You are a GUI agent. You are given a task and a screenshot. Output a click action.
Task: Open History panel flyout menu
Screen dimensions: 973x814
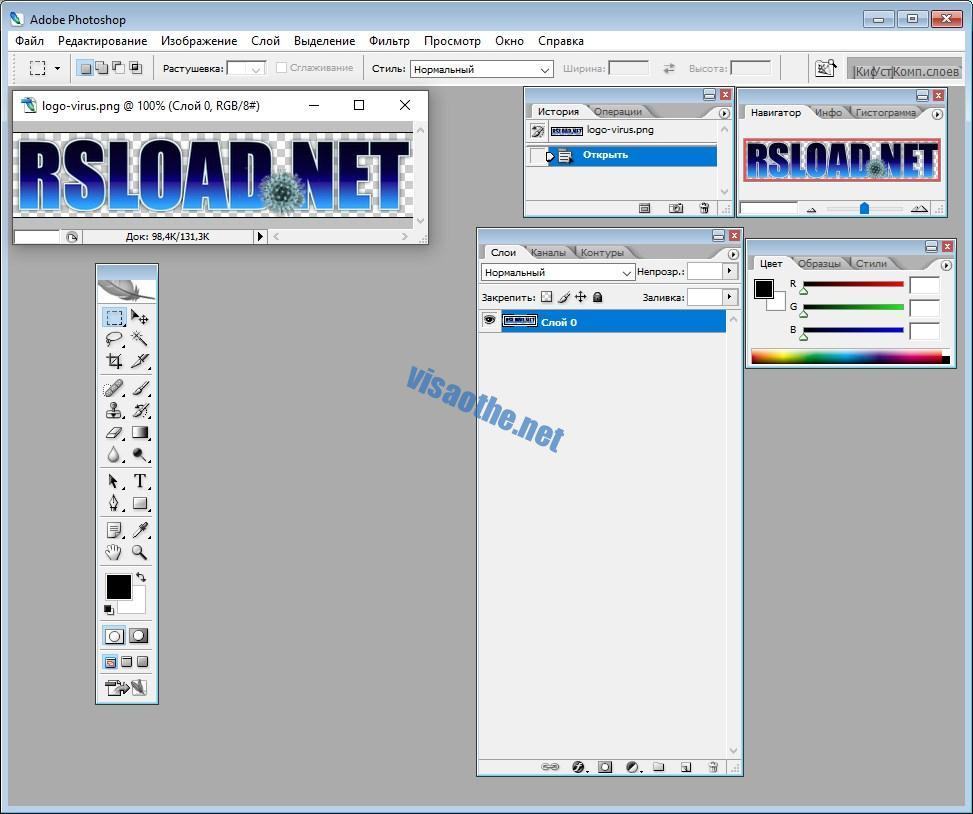coord(724,114)
